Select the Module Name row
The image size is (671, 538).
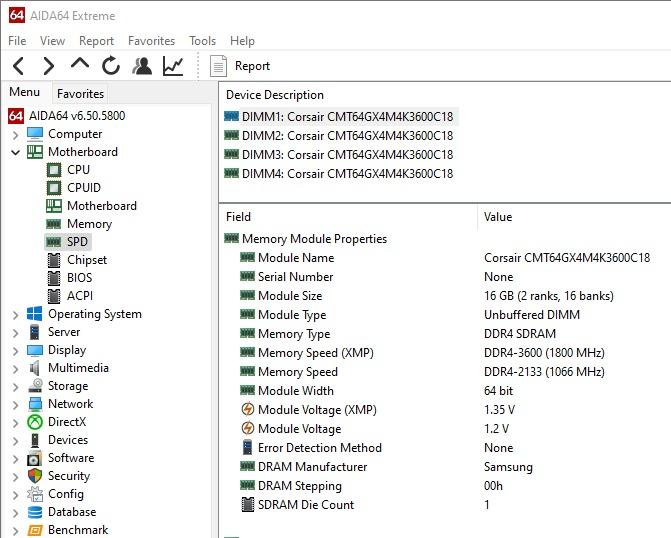tap(445, 258)
